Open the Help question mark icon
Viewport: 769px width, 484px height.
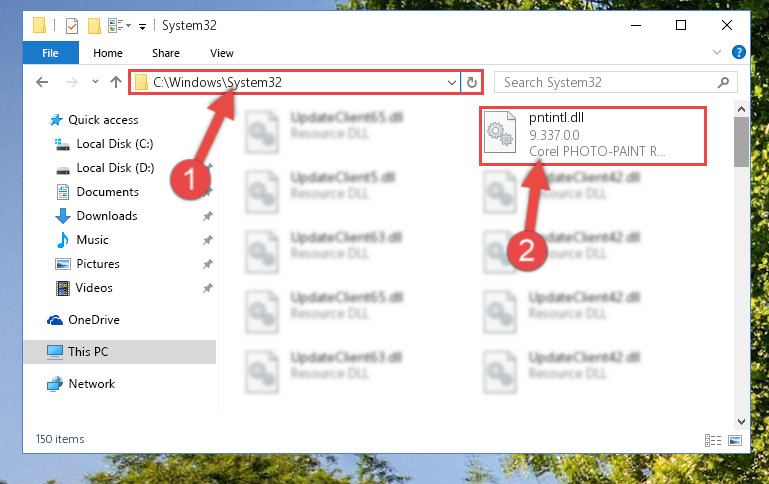pyautogui.click(x=739, y=52)
